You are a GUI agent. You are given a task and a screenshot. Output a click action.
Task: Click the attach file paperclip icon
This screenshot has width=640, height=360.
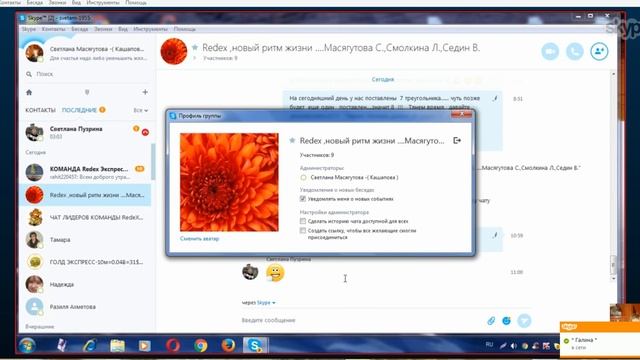point(491,321)
